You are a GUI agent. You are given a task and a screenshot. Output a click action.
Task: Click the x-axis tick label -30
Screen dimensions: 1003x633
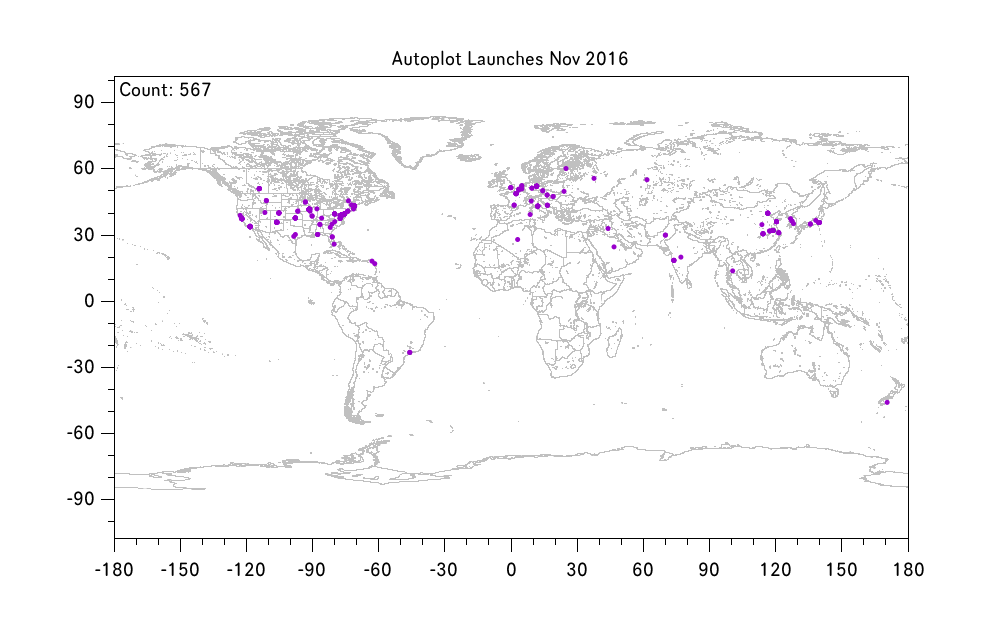tap(444, 570)
